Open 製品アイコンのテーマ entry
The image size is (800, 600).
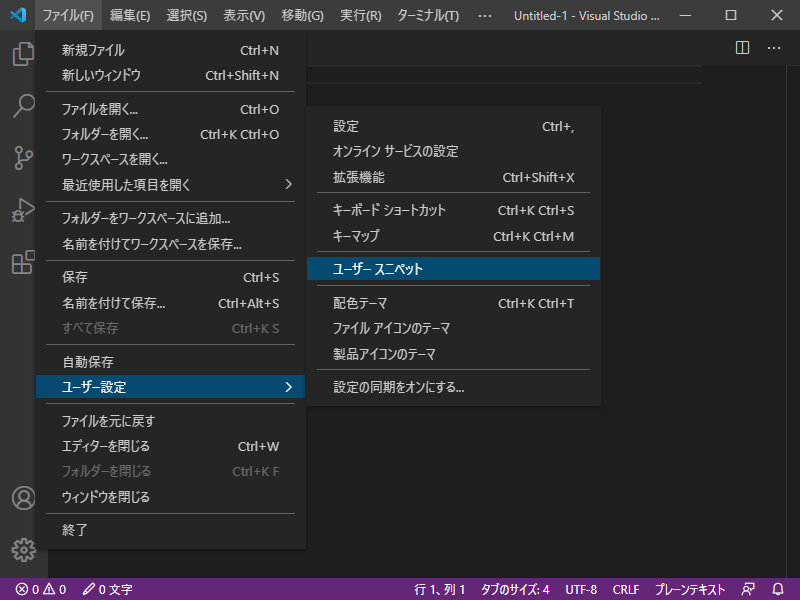coord(453,354)
